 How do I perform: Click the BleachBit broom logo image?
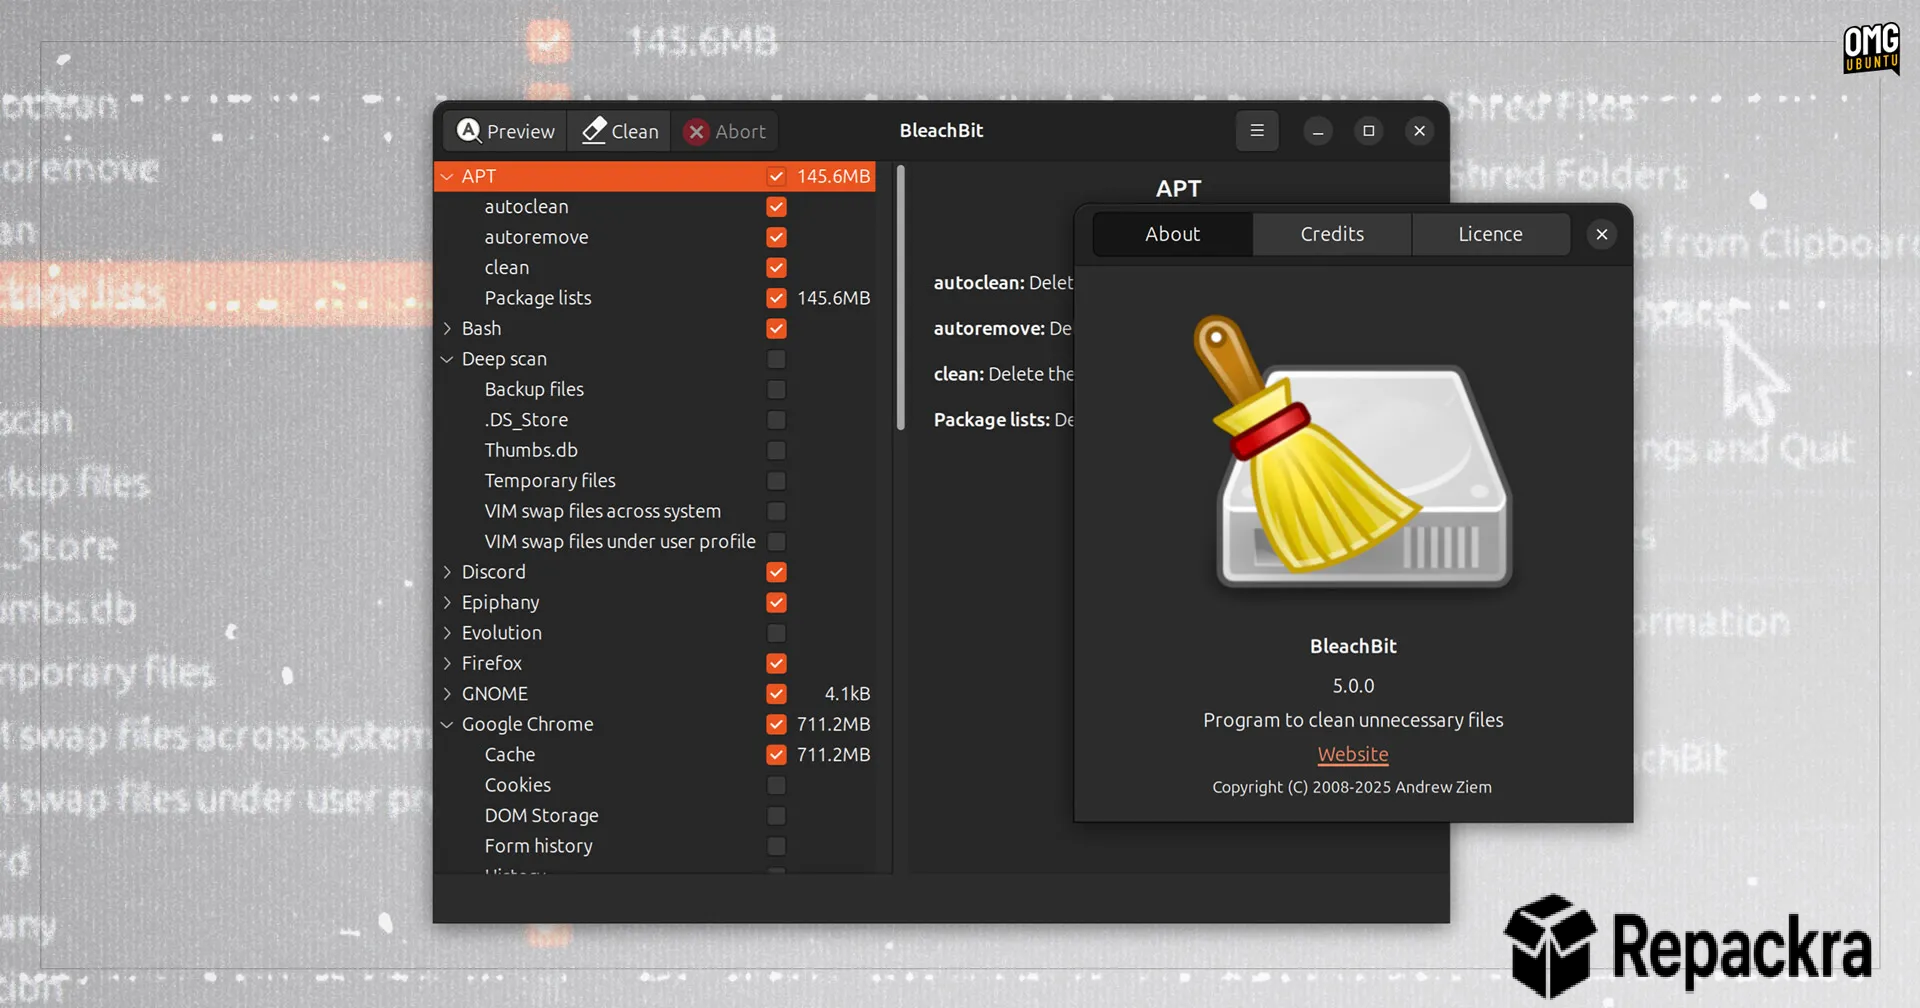[x=1353, y=450]
